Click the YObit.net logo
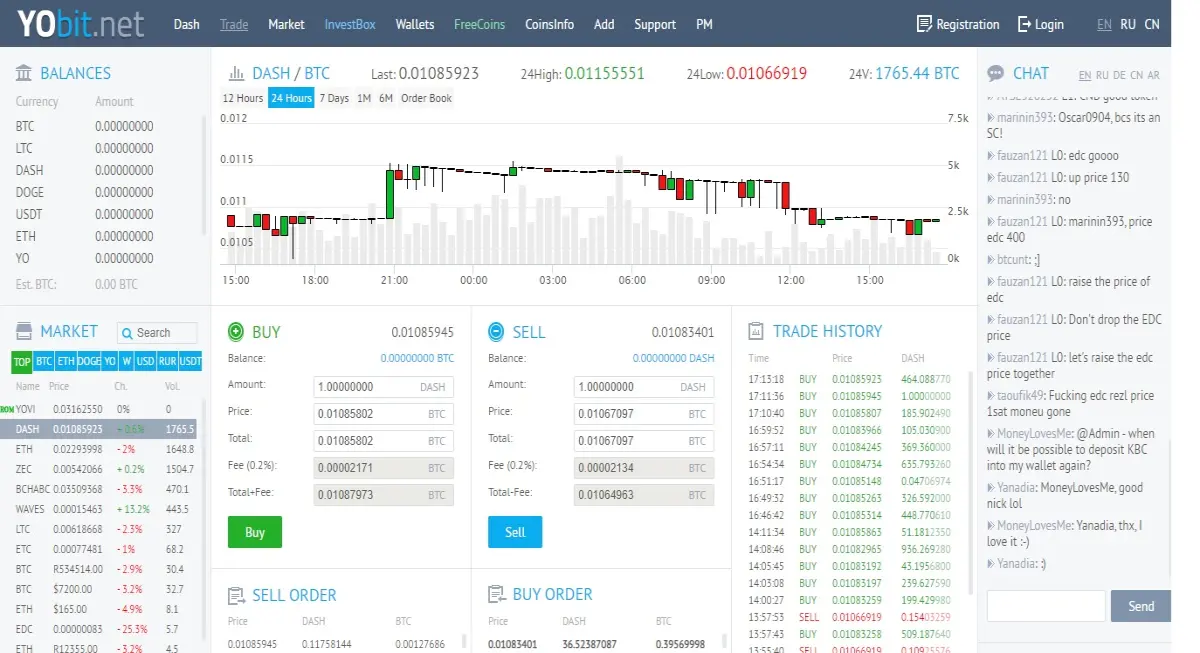Image resolution: width=1200 pixels, height=653 pixels. (80, 23)
